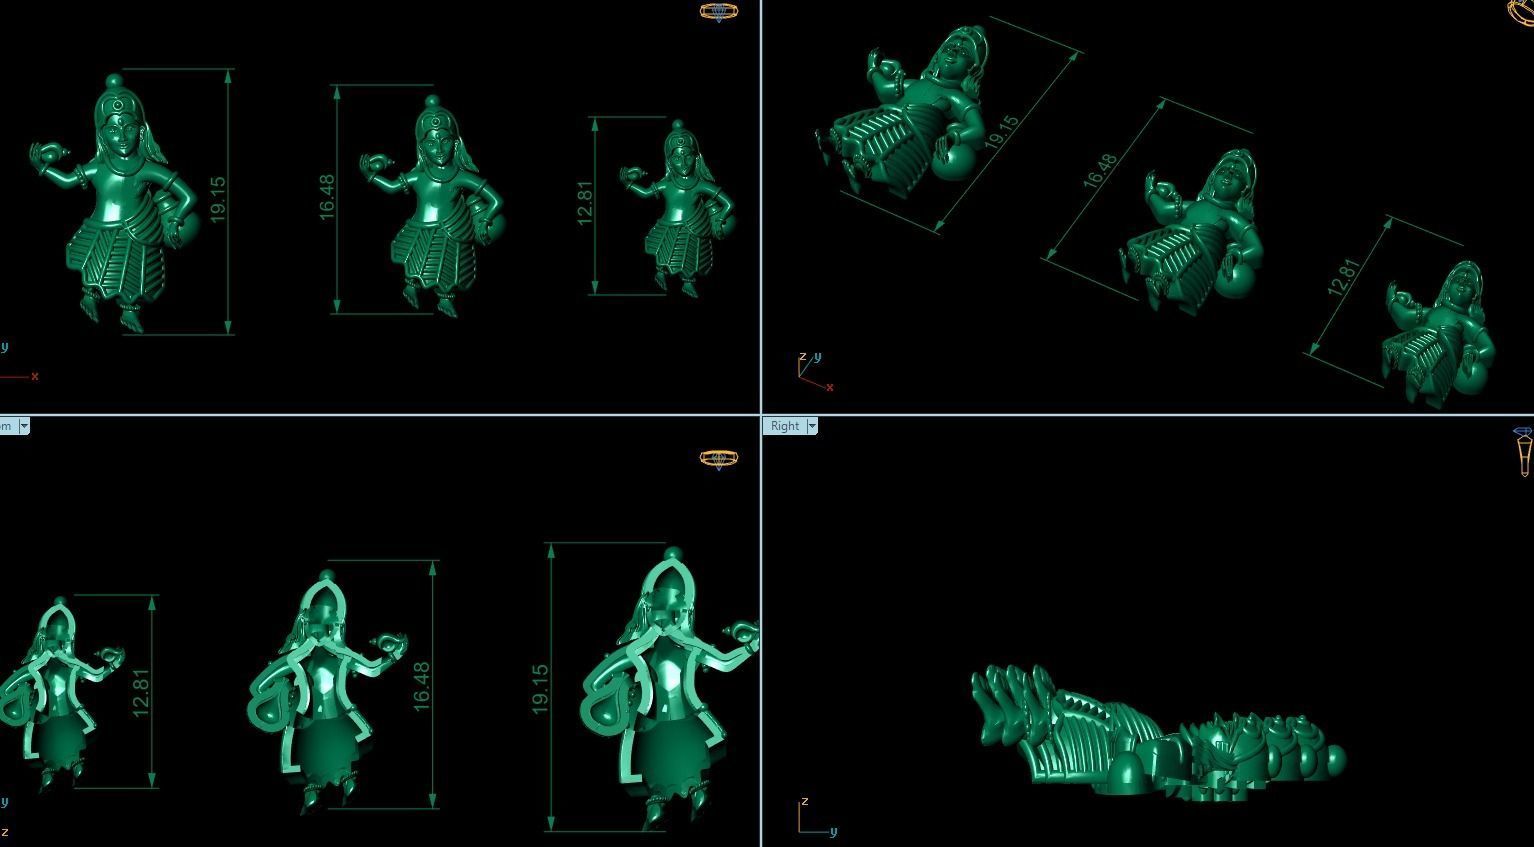Screen dimensions: 1534x847
Task: Click the ring icon in the front viewport corner
Action: [718, 12]
